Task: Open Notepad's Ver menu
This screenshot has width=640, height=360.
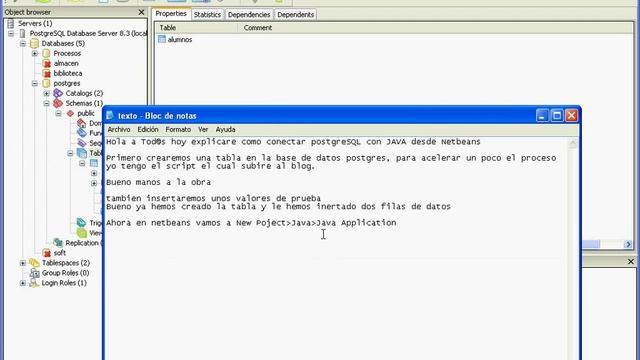Action: pos(203,129)
